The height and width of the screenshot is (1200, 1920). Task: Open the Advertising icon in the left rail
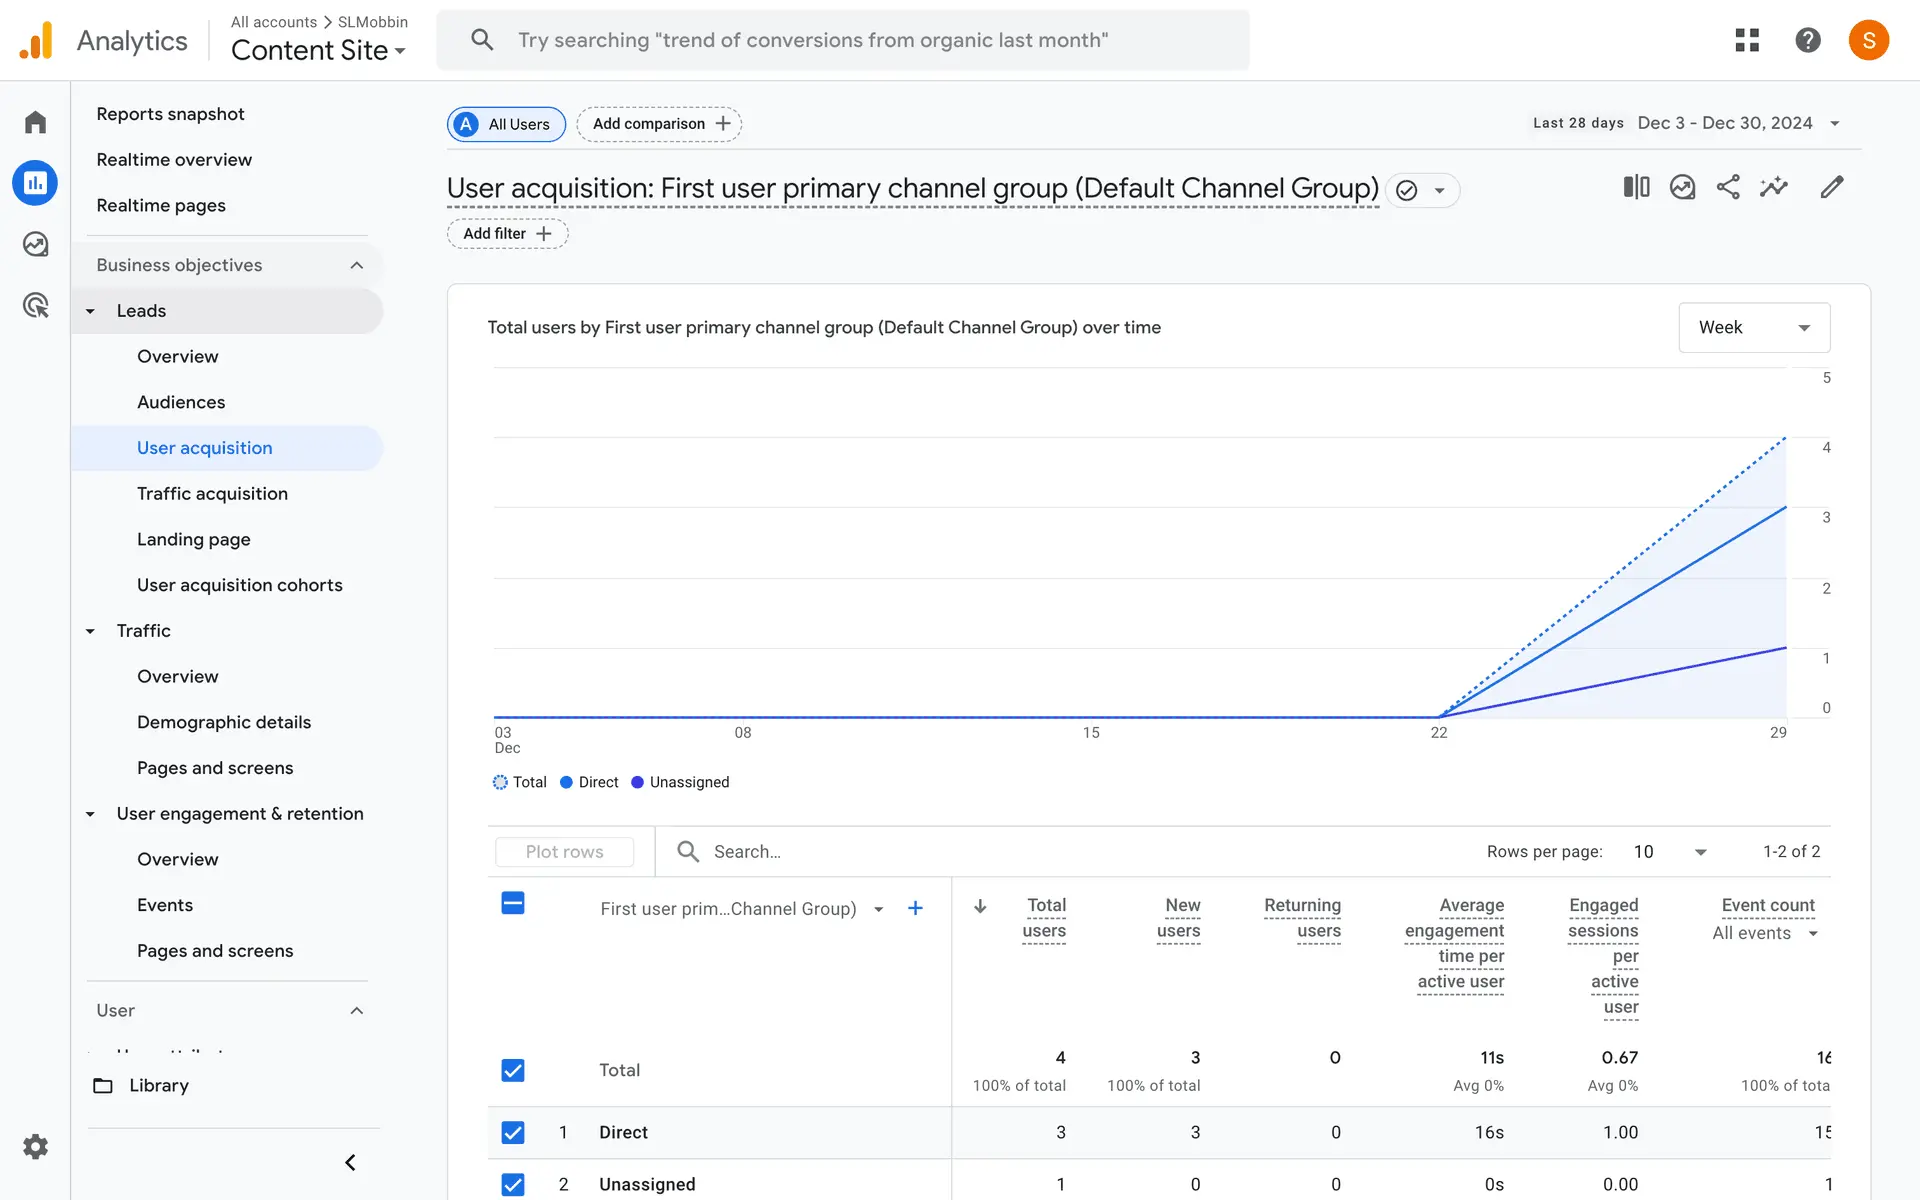pos(35,305)
